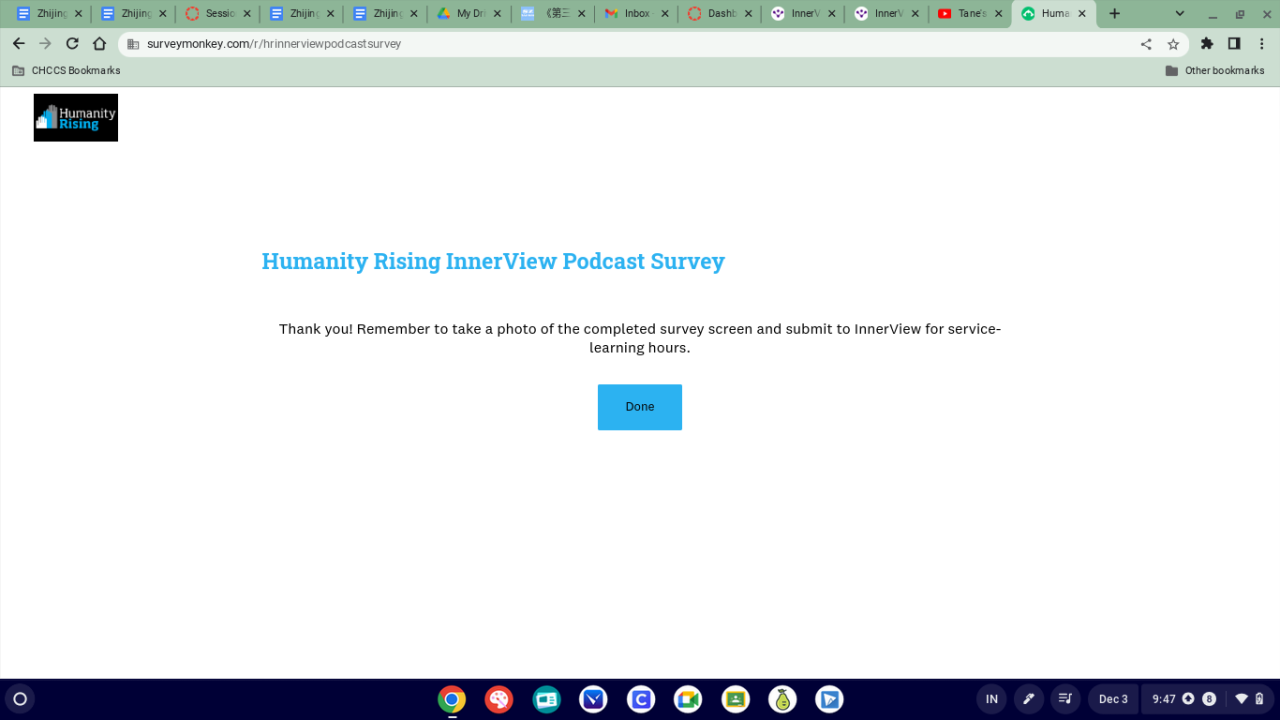The image size is (1280, 720).
Task: Close the Session tab
Action: pos(246,14)
